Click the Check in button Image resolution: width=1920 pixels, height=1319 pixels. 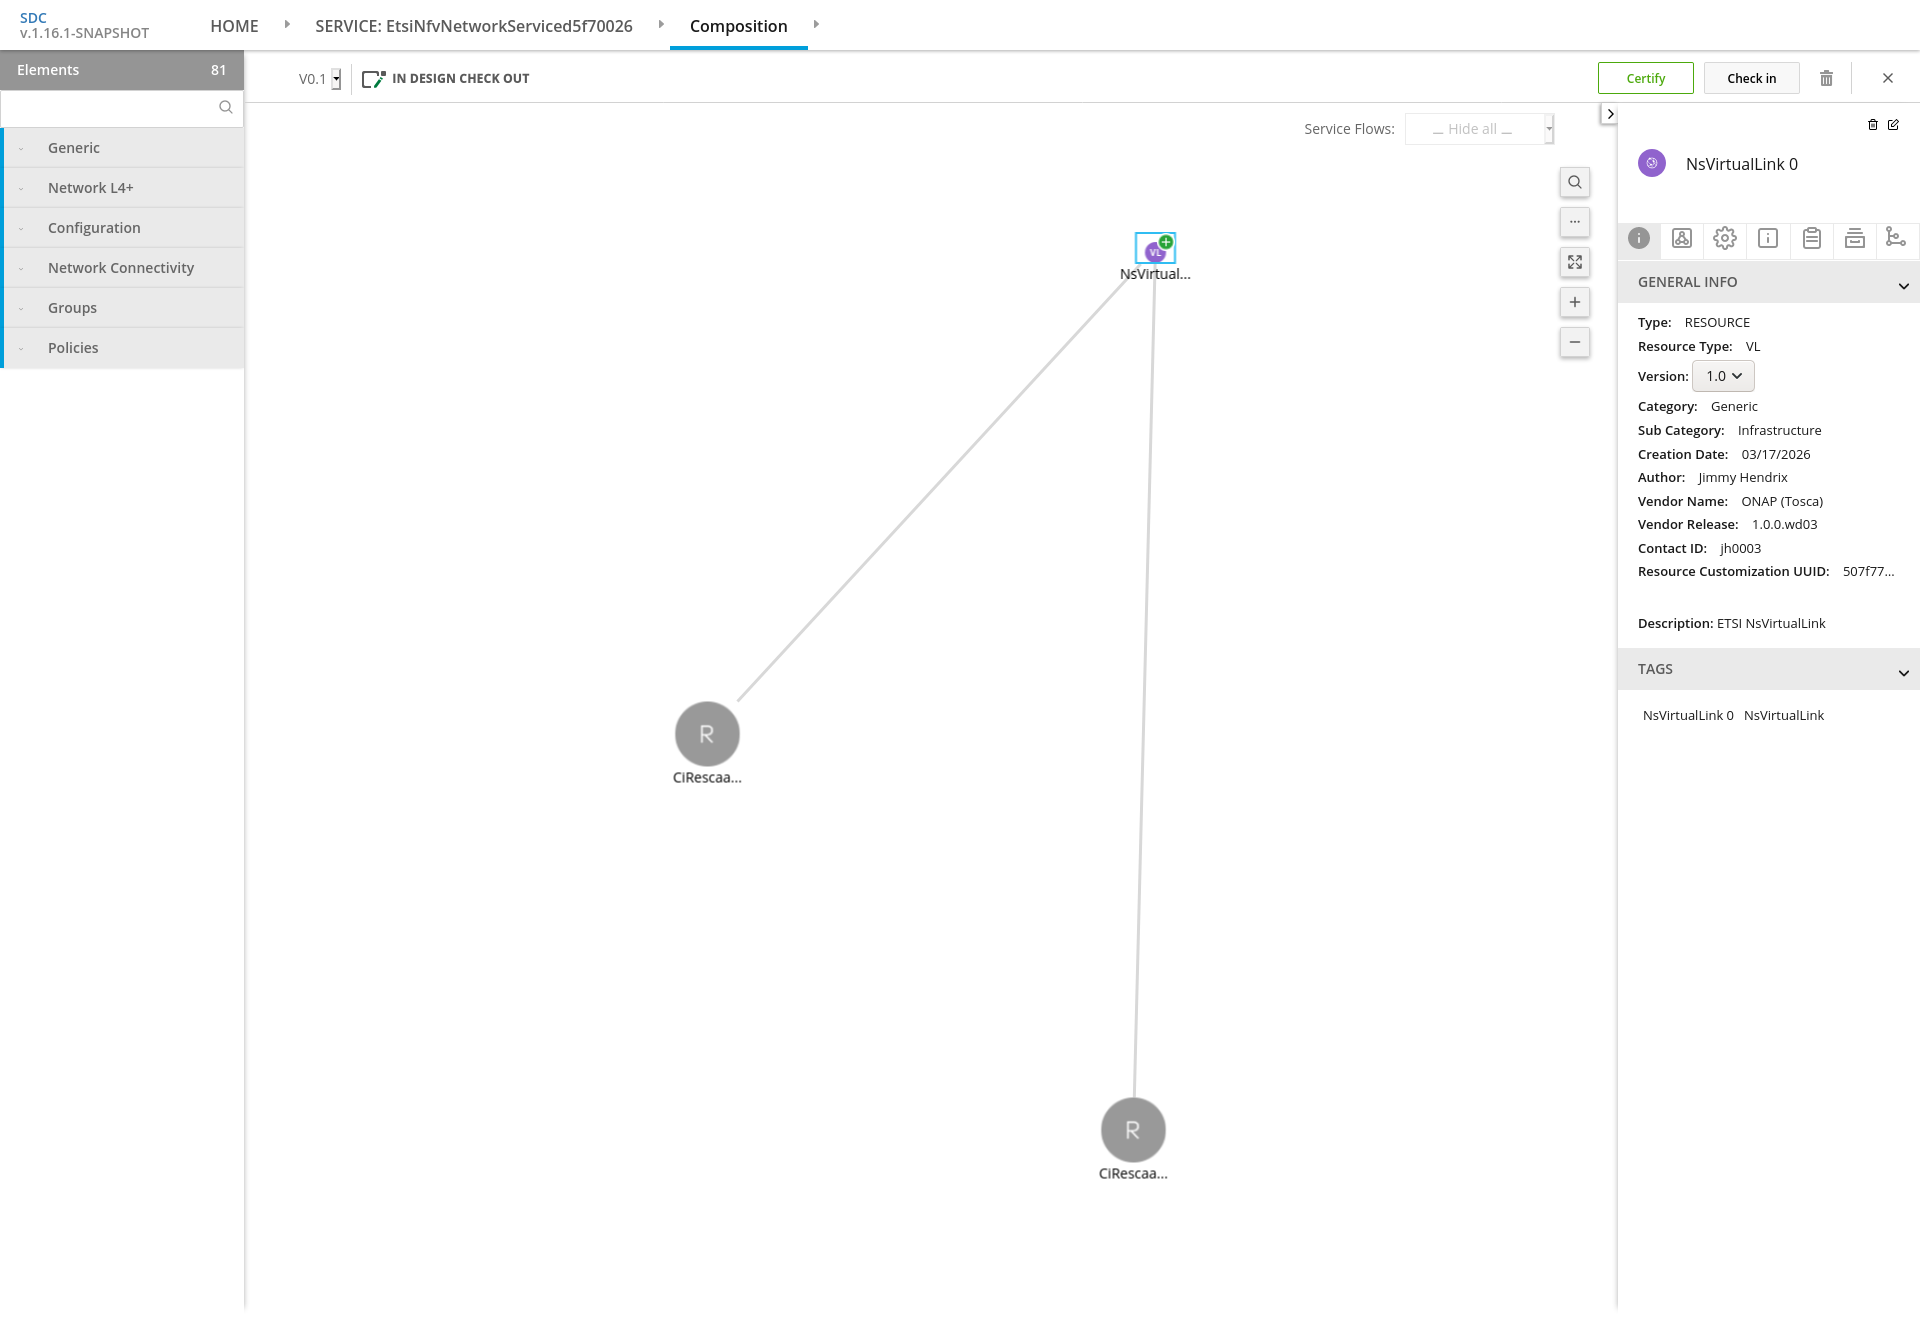coord(1751,78)
